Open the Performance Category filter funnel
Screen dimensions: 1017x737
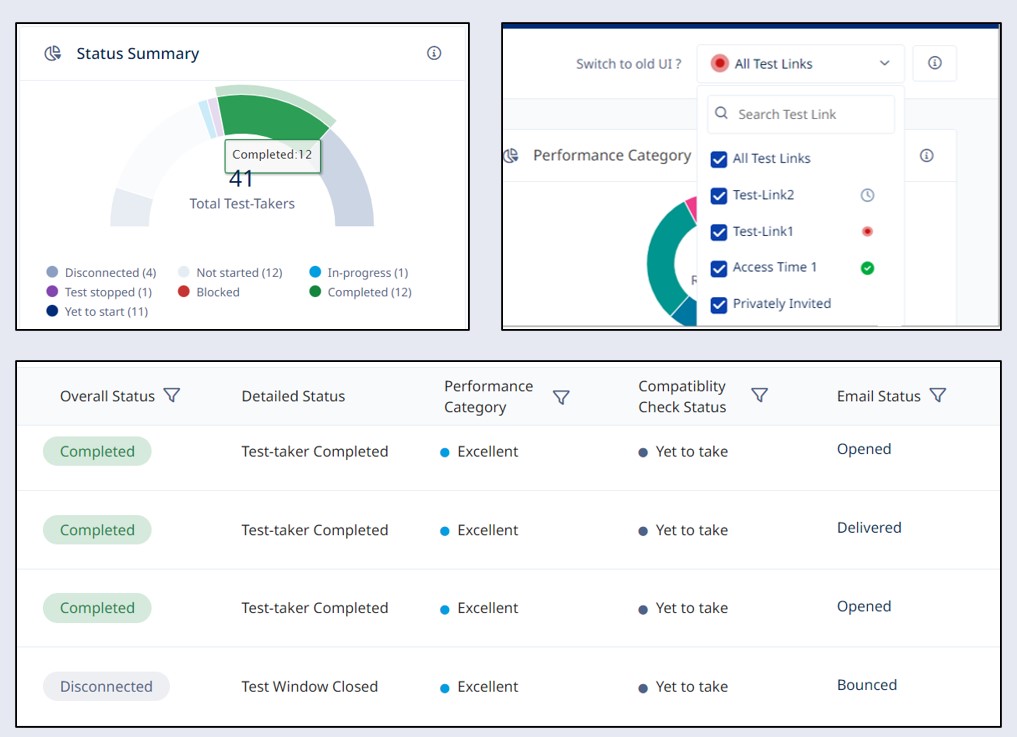(561, 397)
